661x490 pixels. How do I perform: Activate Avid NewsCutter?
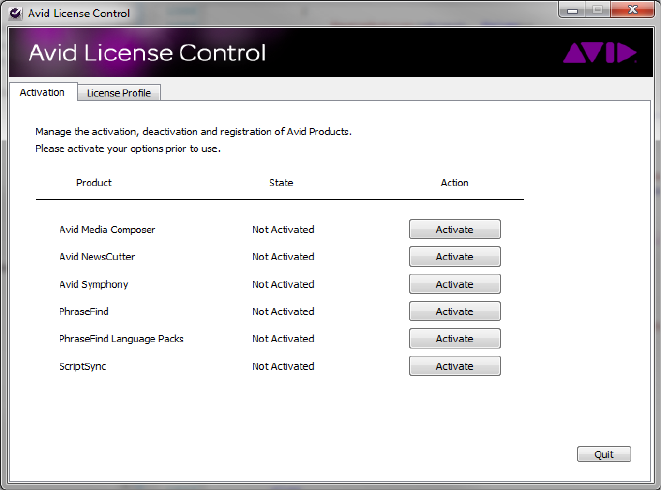point(454,256)
